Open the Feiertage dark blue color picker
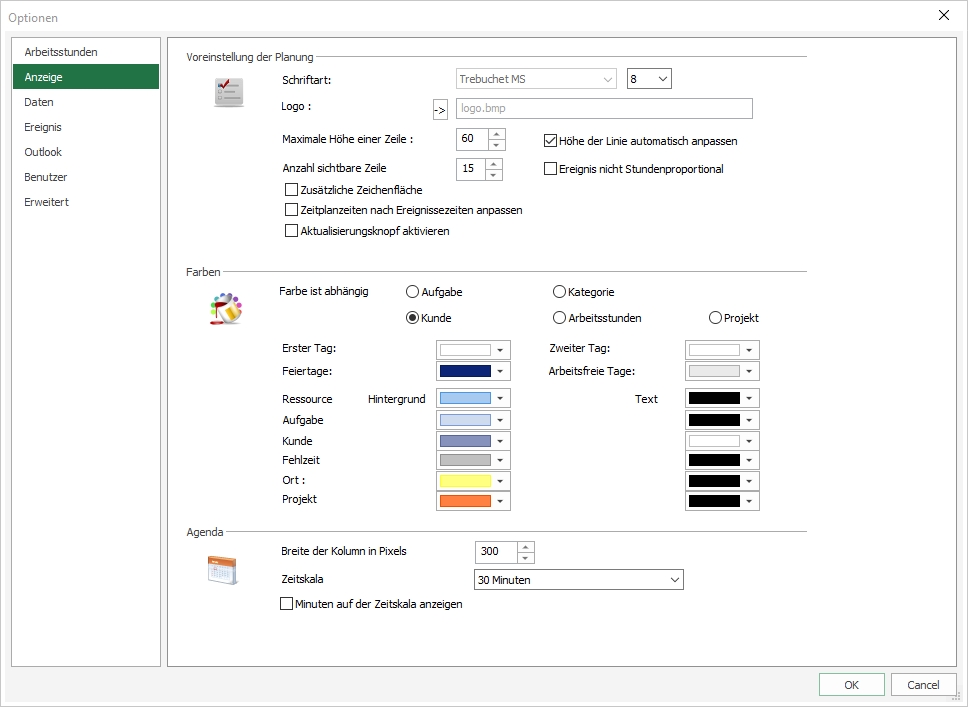 point(474,371)
